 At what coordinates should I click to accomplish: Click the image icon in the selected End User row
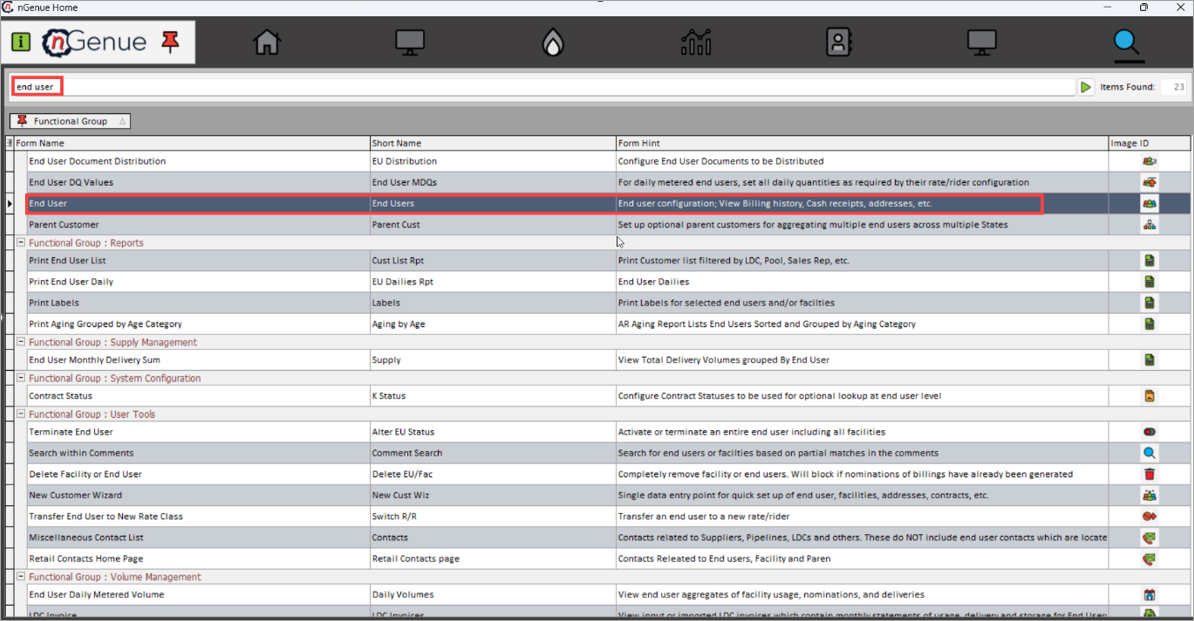[x=1149, y=203]
